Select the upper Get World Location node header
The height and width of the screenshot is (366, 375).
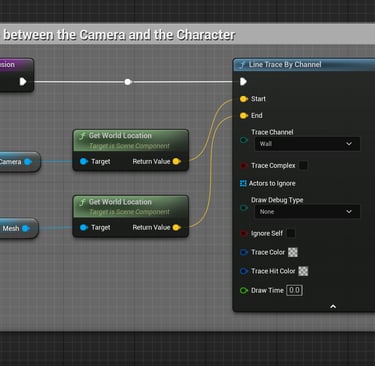(131, 140)
